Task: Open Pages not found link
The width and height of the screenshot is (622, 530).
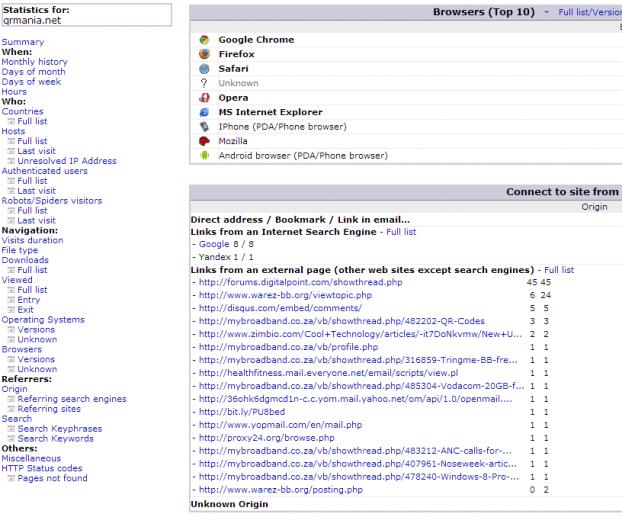Action: (x=52, y=478)
